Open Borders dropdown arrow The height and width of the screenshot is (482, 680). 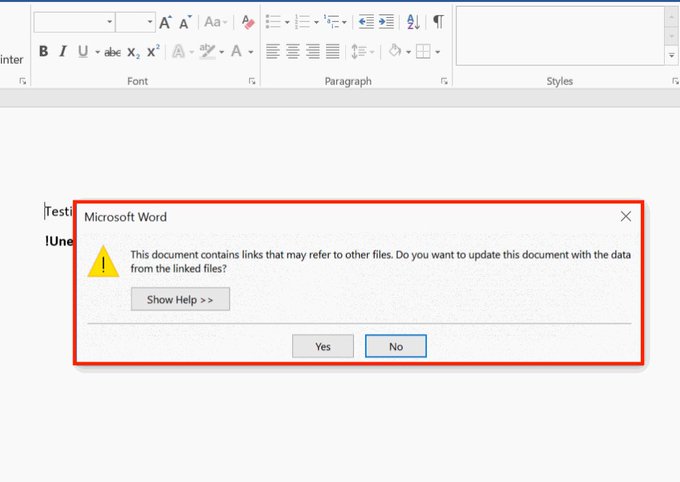coord(438,52)
